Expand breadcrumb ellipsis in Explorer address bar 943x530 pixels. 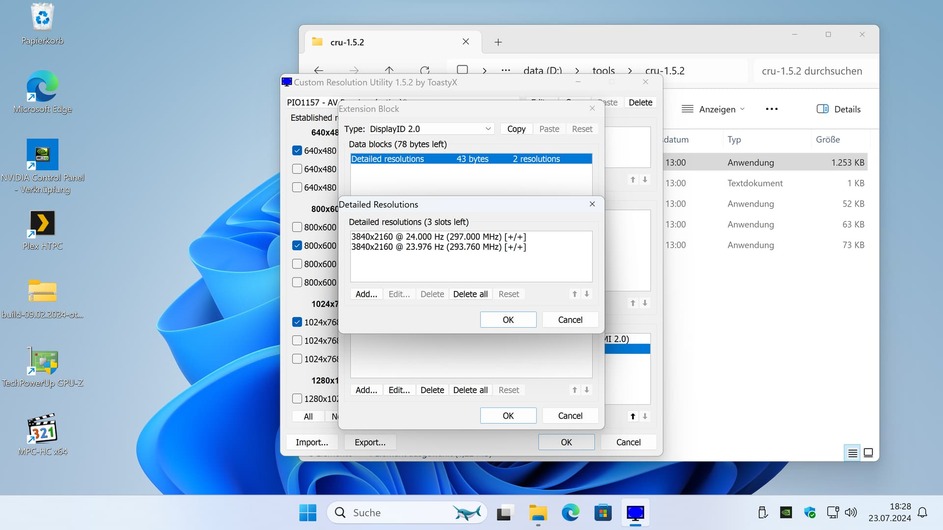(x=505, y=71)
